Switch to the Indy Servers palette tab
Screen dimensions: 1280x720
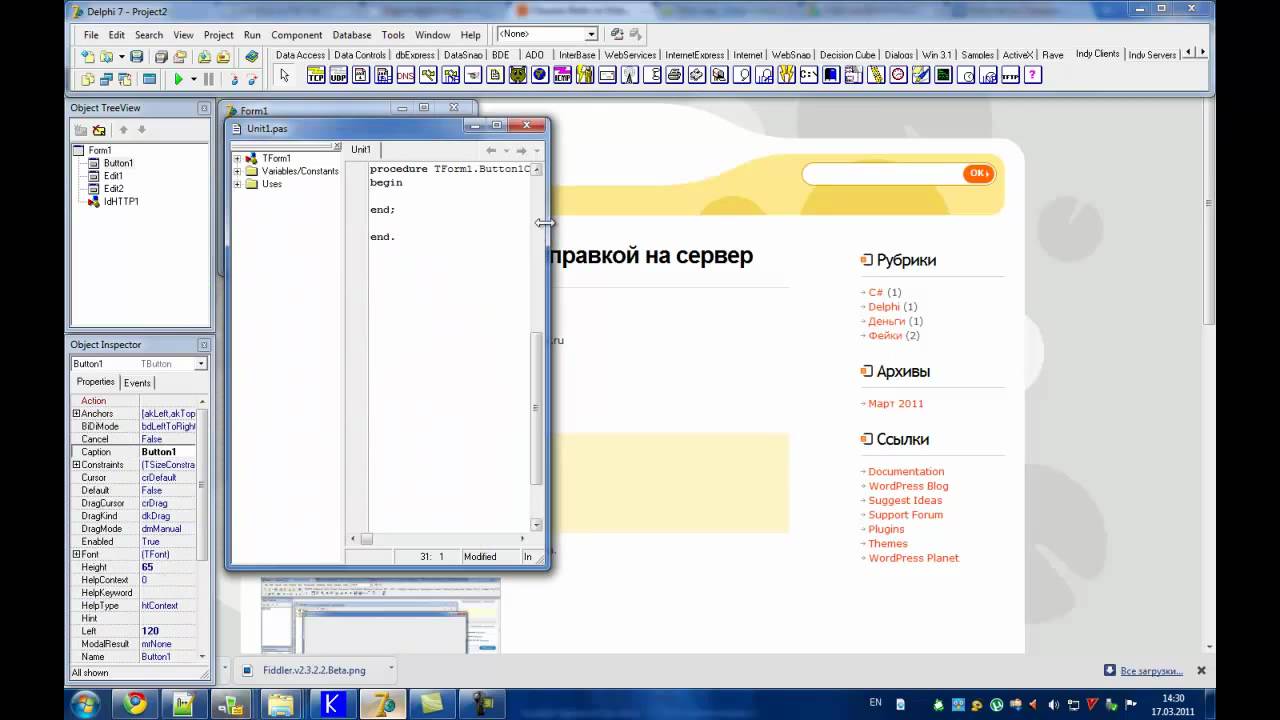(1152, 55)
